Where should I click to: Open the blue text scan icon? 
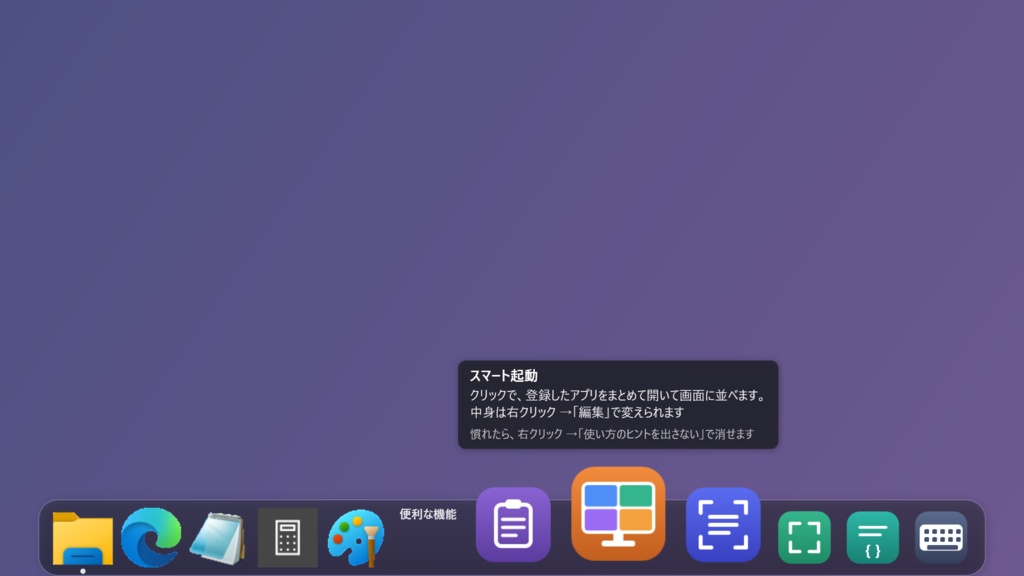pyautogui.click(x=723, y=524)
